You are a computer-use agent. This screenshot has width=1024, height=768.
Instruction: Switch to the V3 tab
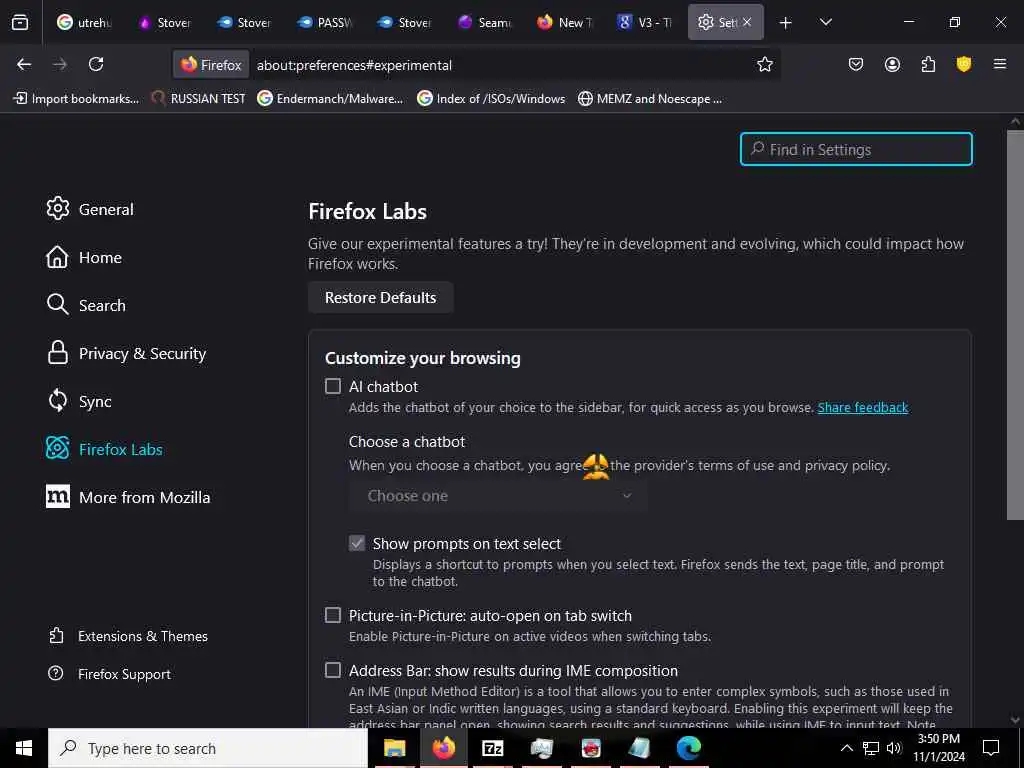645,22
